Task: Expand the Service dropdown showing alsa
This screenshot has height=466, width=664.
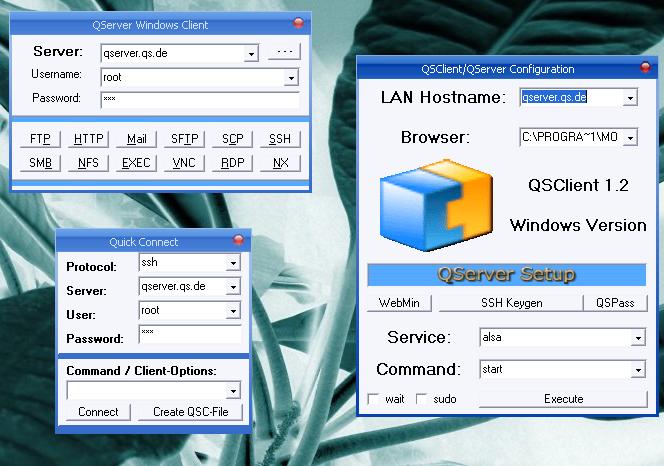Action: click(x=638, y=338)
